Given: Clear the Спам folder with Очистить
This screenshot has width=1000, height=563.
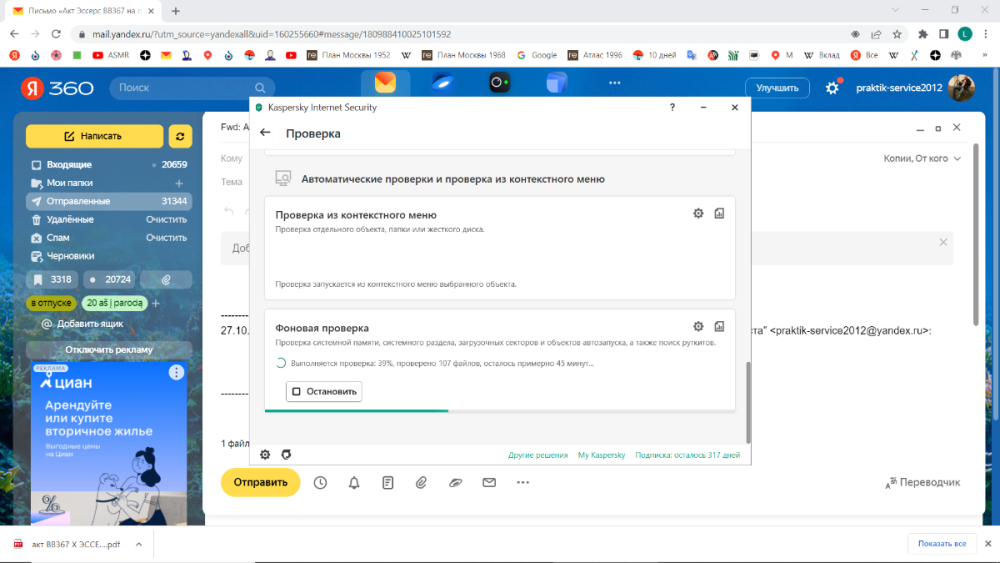Looking at the screenshot, I should (x=166, y=238).
